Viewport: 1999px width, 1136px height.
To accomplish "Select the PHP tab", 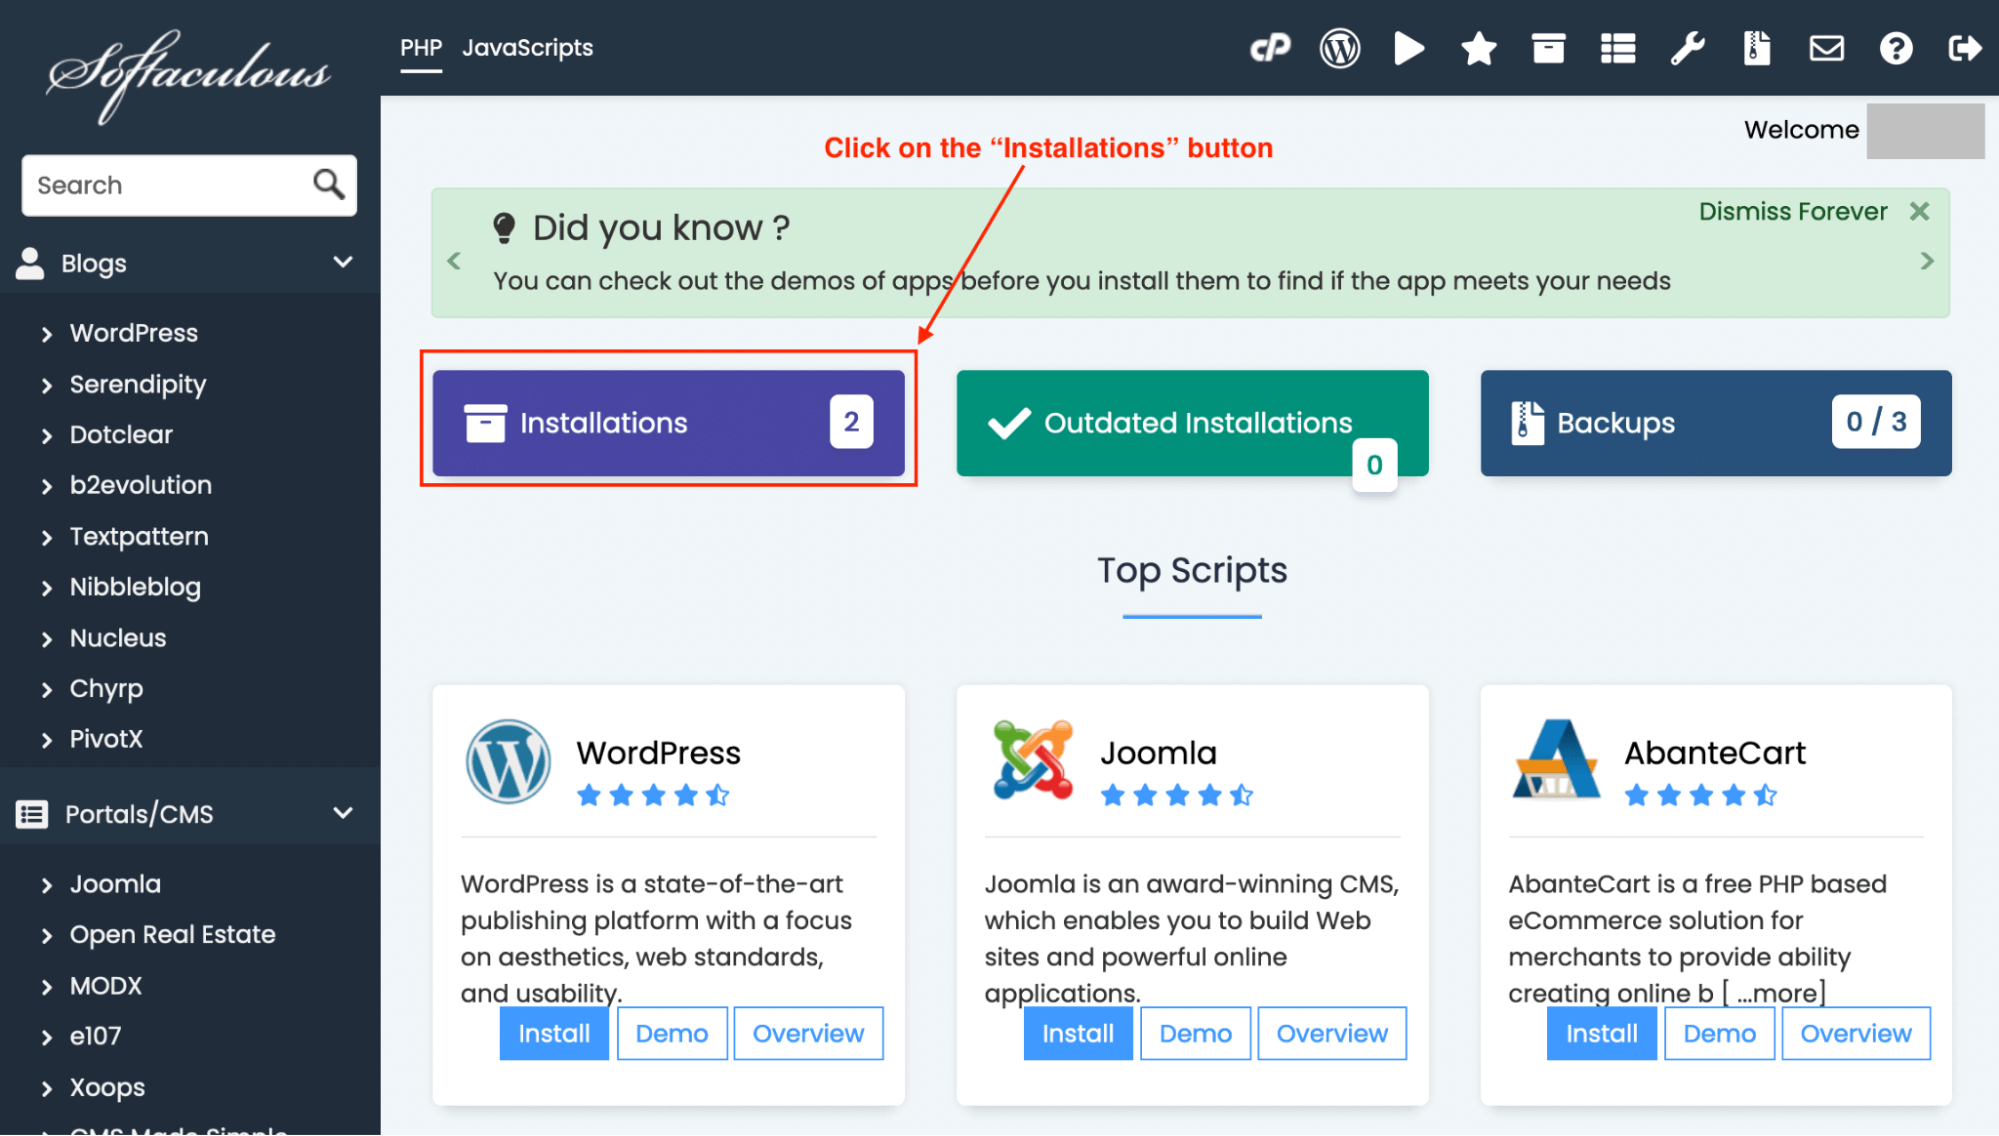I will pyautogui.click(x=421, y=47).
